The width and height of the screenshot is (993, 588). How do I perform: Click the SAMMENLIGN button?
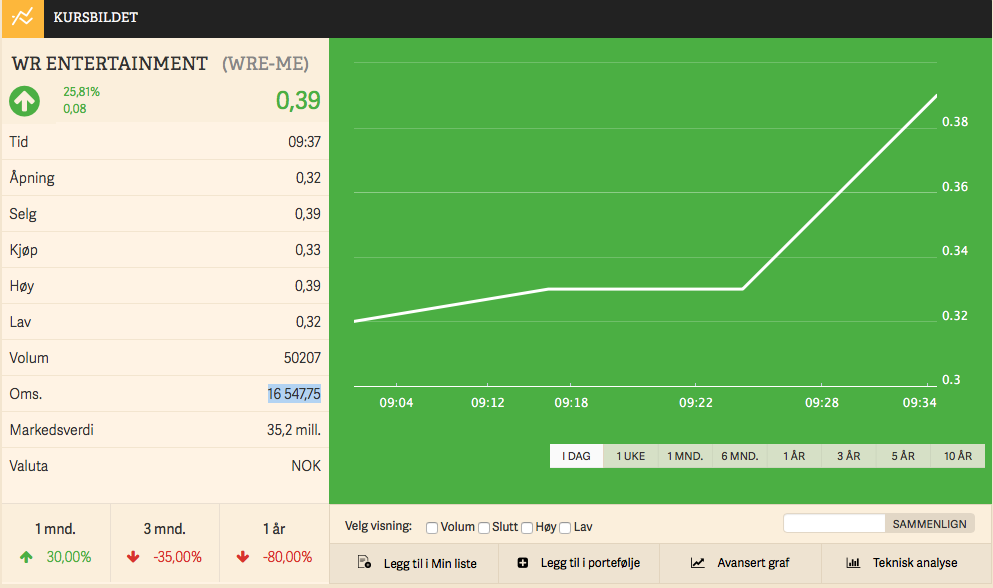(930, 524)
